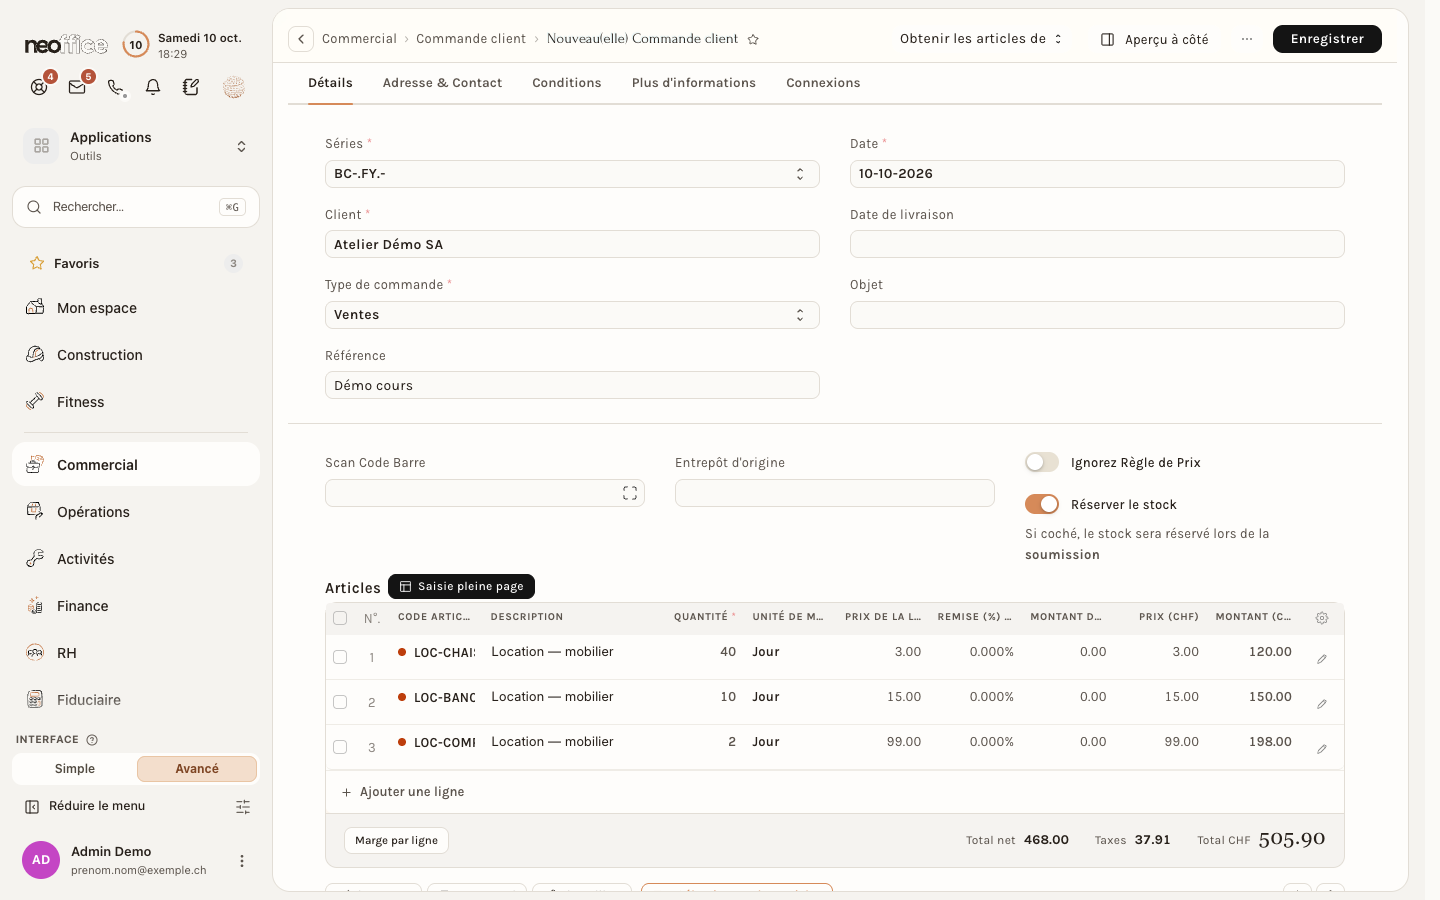Image resolution: width=1440 pixels, height=900 pixels.
Task: Open Construction in the sidebar
Action: pyautogui.click(x=136, y=355)
